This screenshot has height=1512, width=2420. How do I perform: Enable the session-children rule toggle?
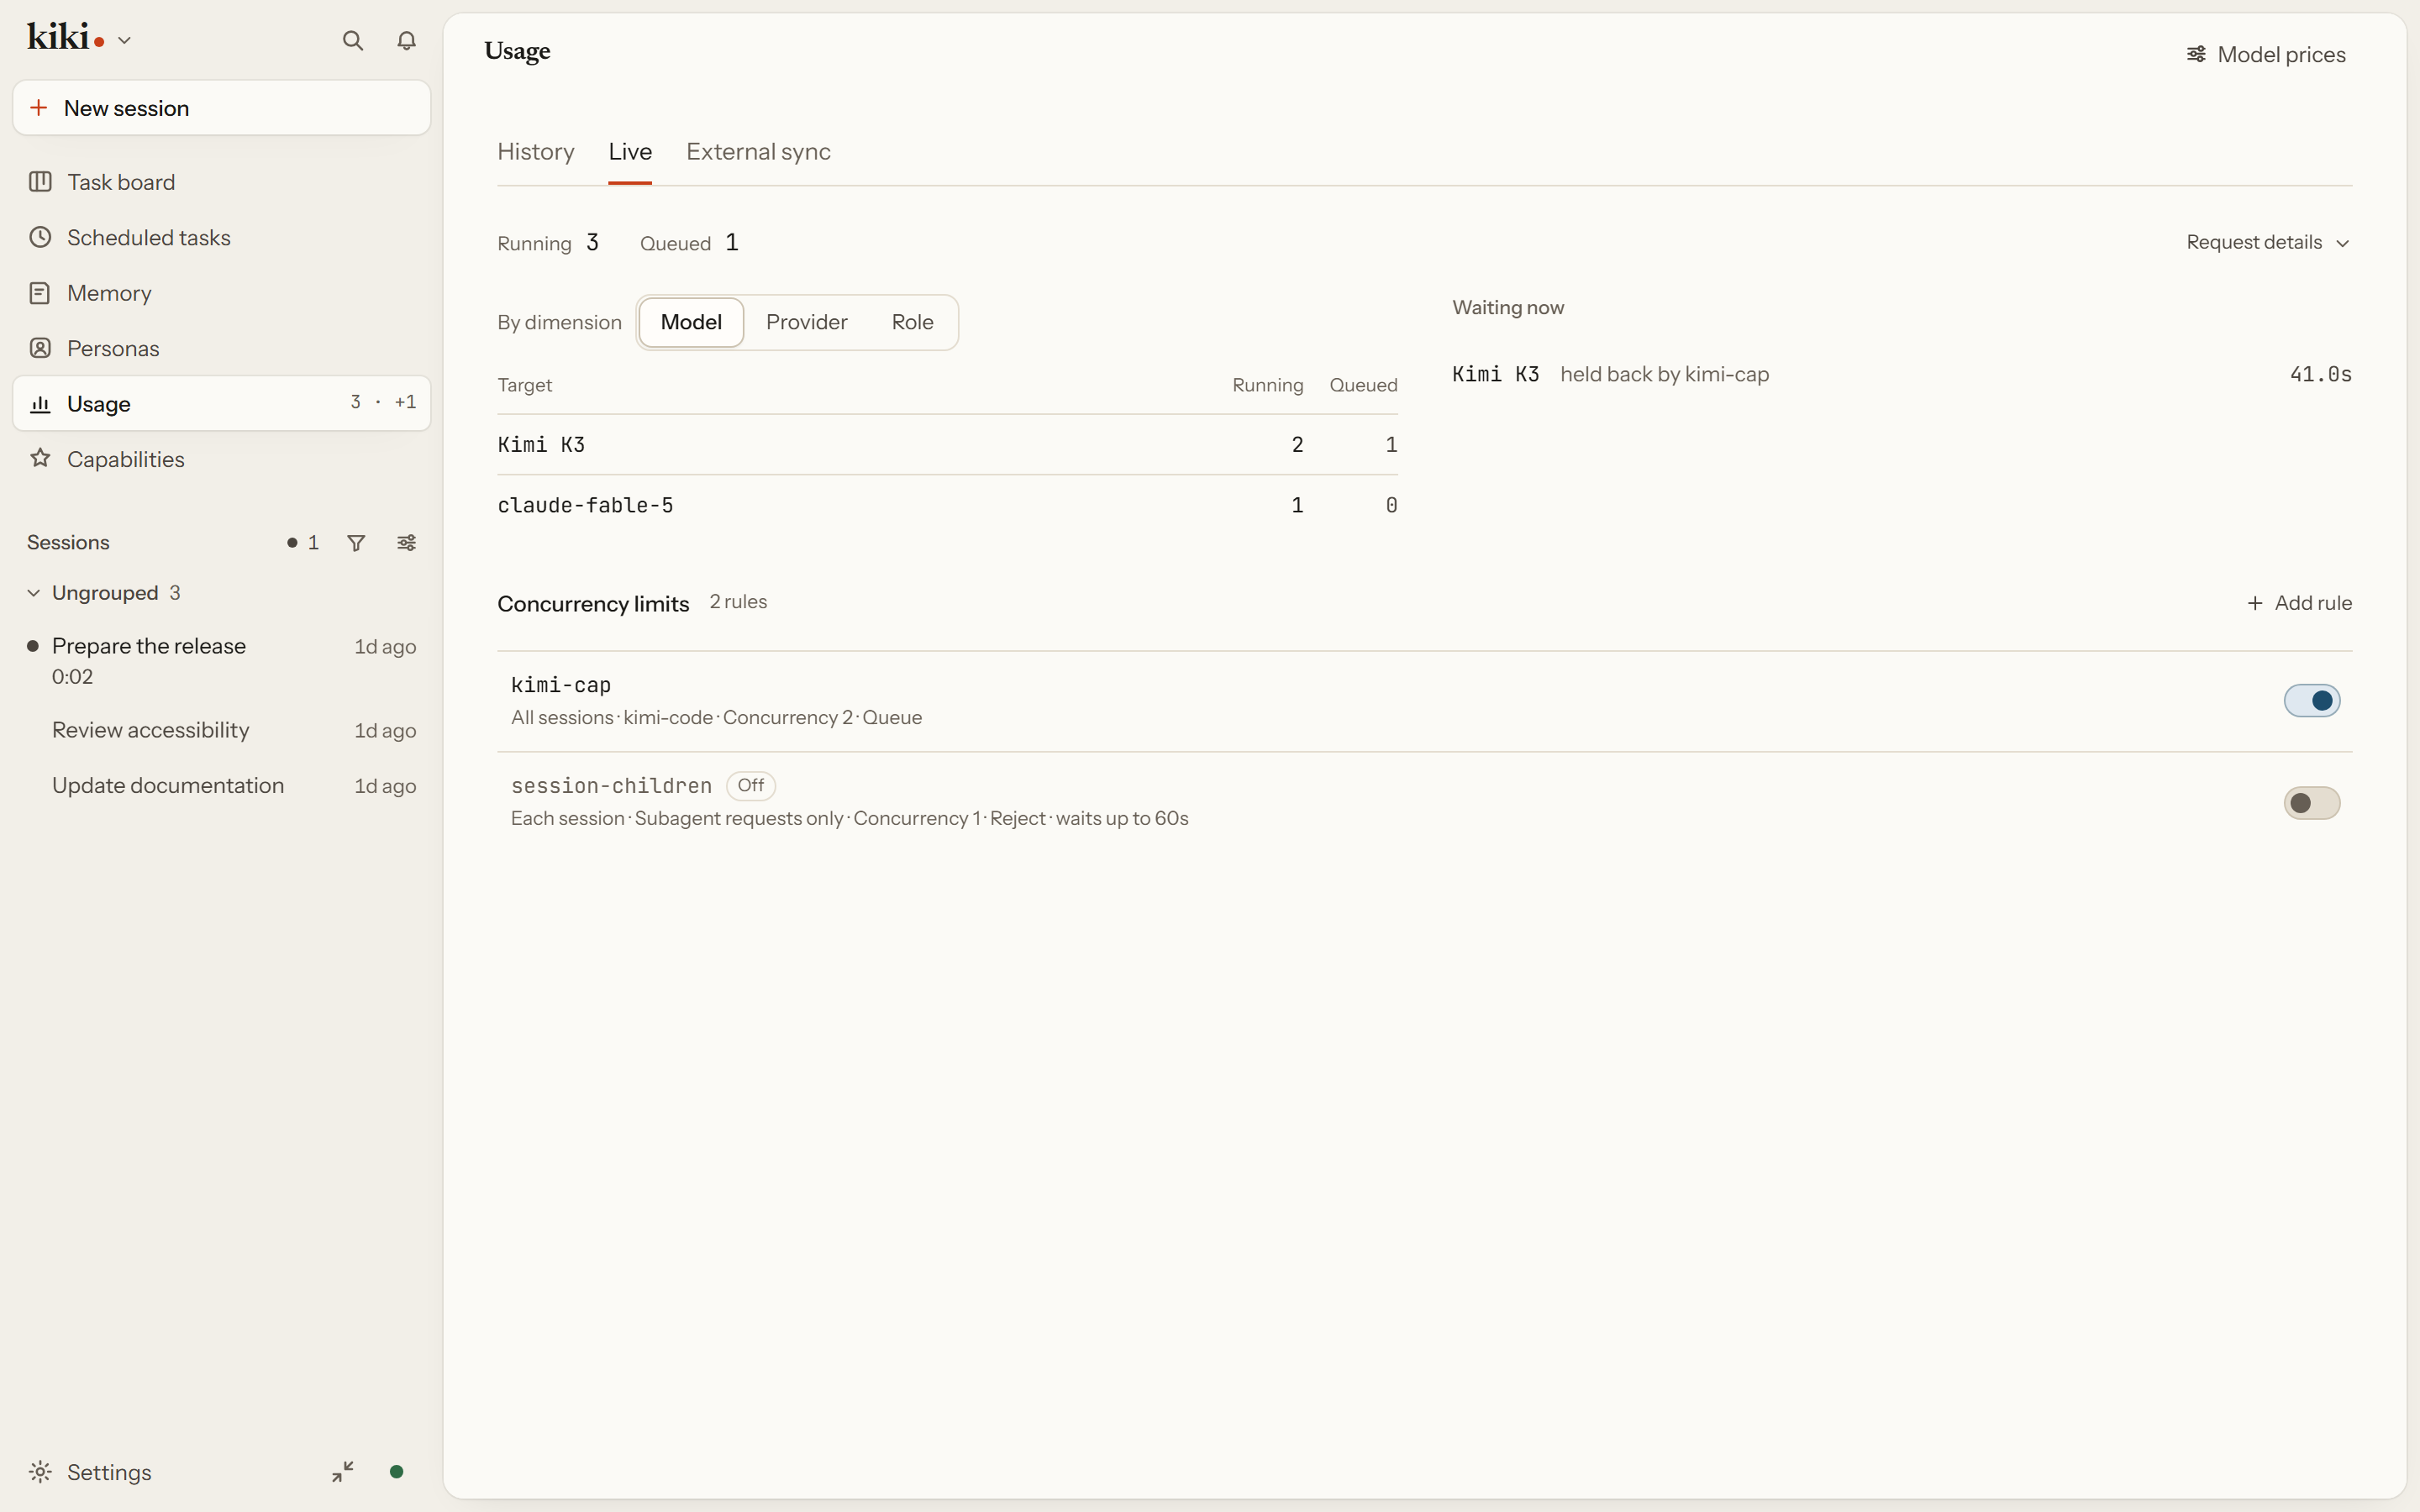click(2312, 803)
